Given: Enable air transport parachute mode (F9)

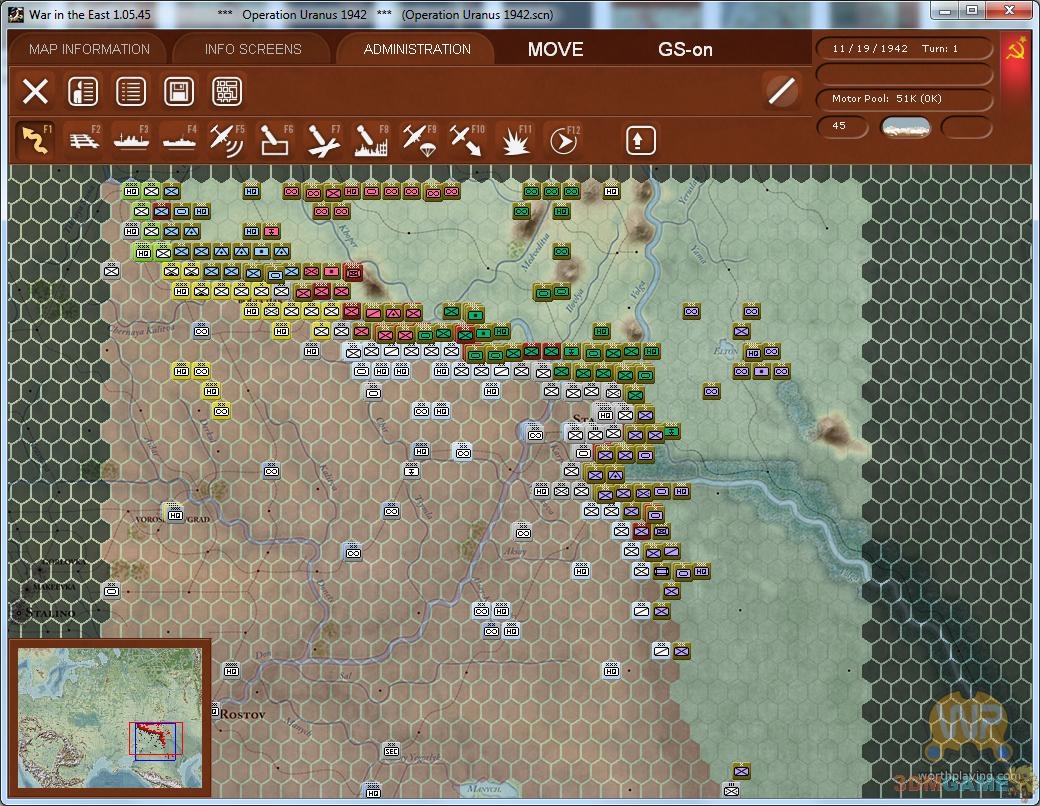Looking at the screenshot, I should coord(419,139).
